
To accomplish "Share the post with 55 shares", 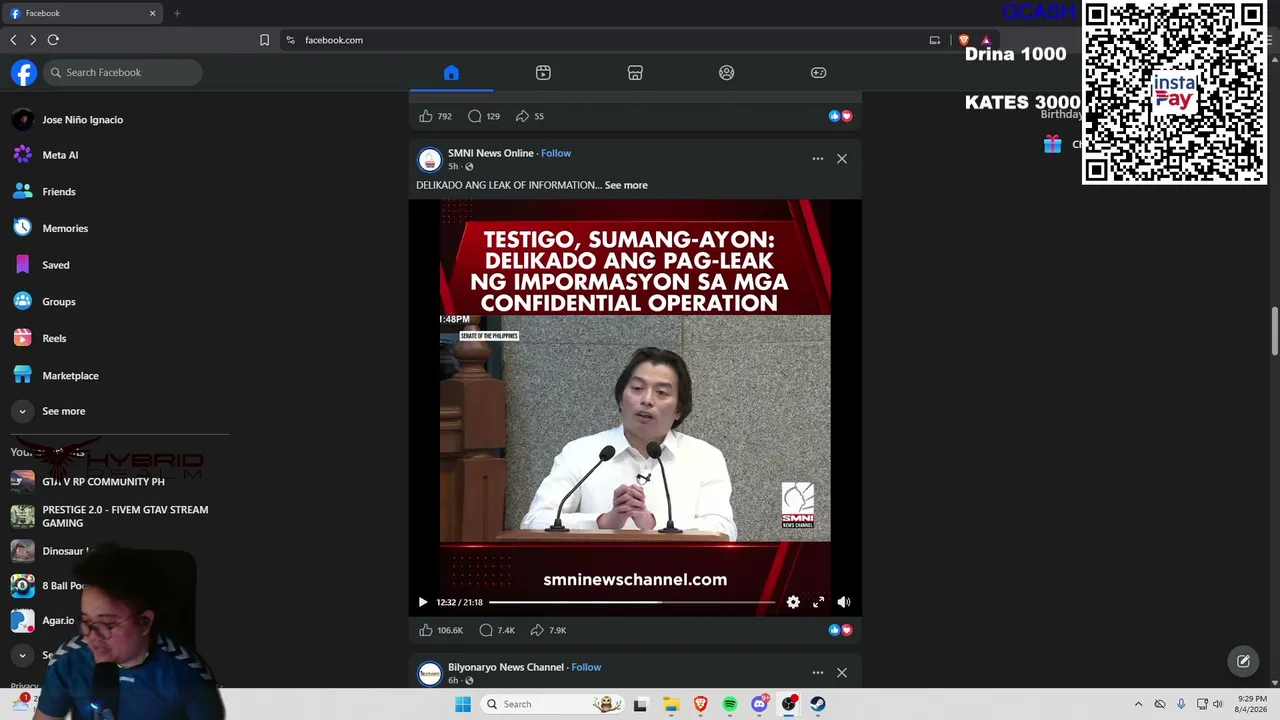I will [522, 116].
